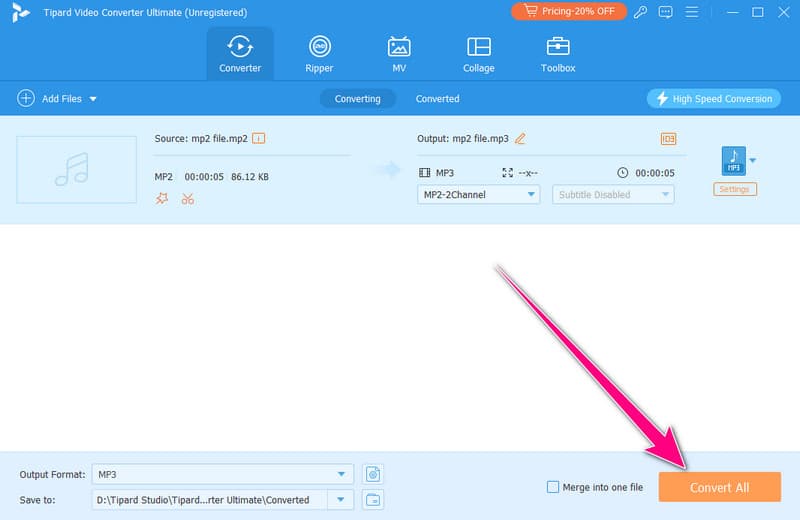The width and height of the screenshot is (800, 520).
Task: Show the Converting list
Action: tap(358, 98)
